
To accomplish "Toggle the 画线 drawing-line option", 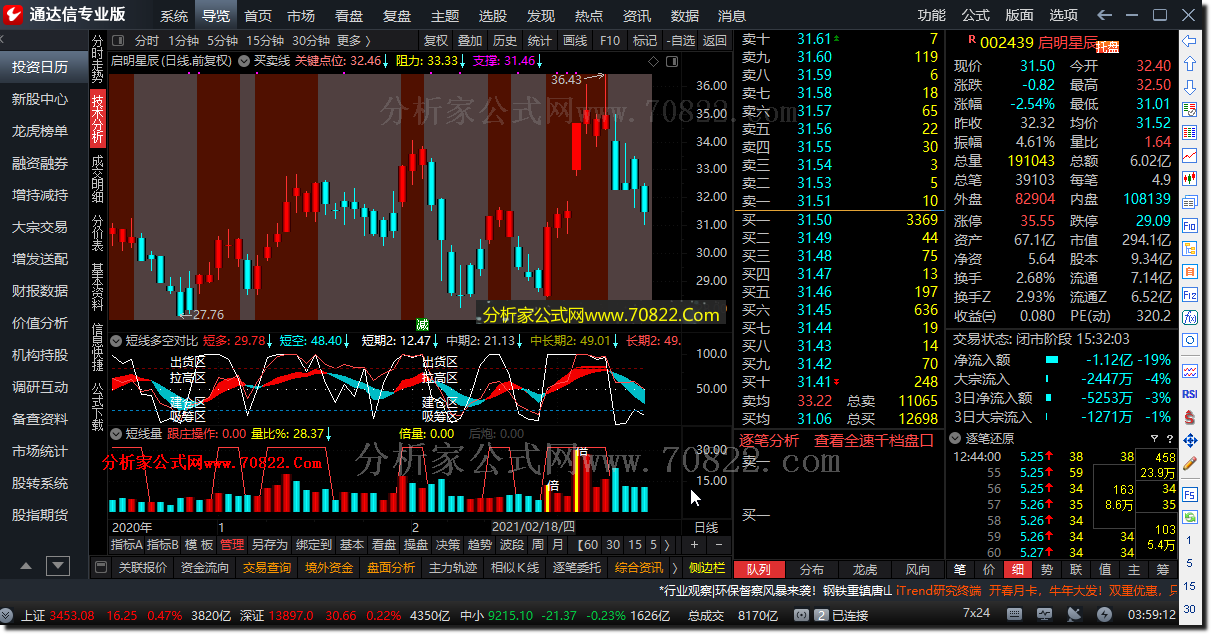I will tap(575, 40).
